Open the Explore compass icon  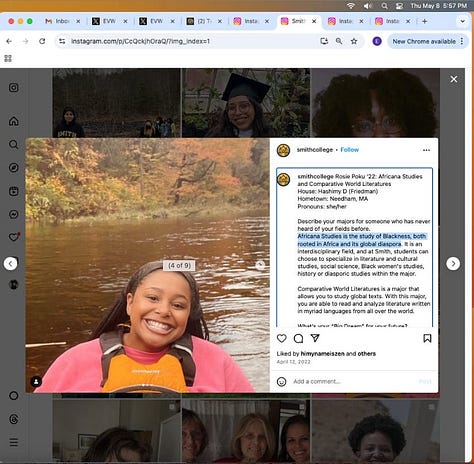14,167
